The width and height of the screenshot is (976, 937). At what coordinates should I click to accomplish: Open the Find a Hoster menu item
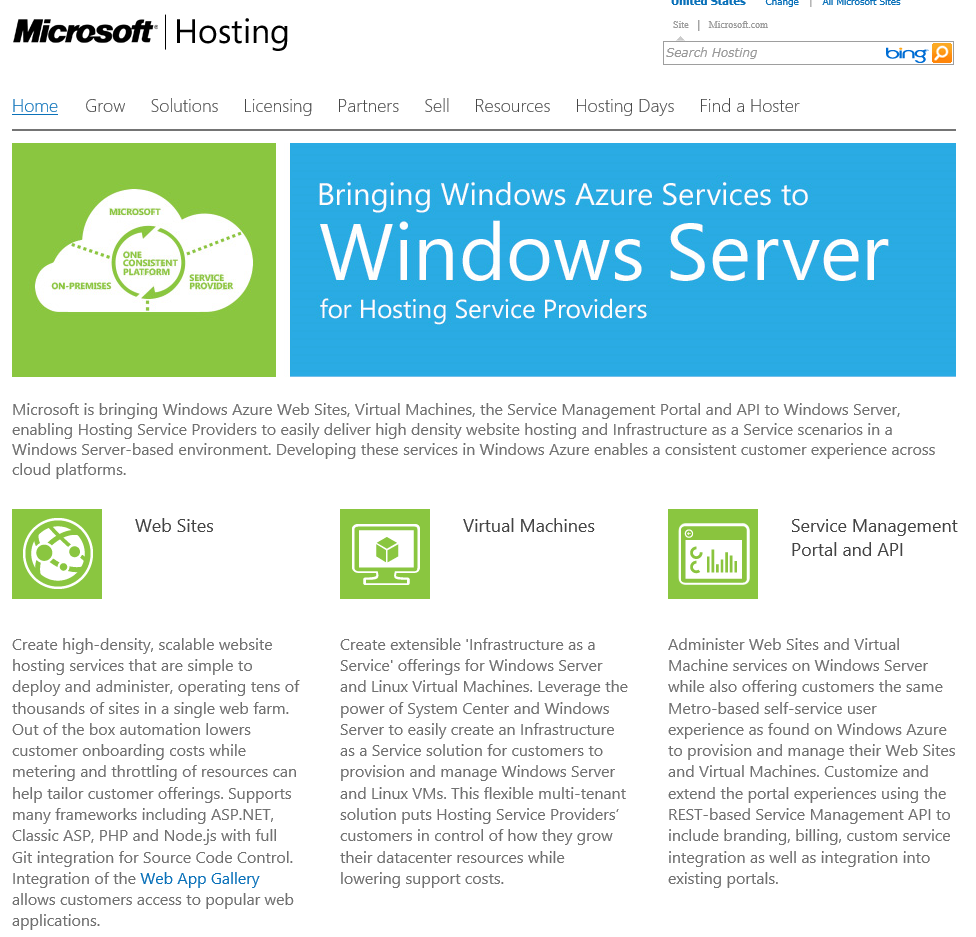pyautogui.click(x=749, y=106)
